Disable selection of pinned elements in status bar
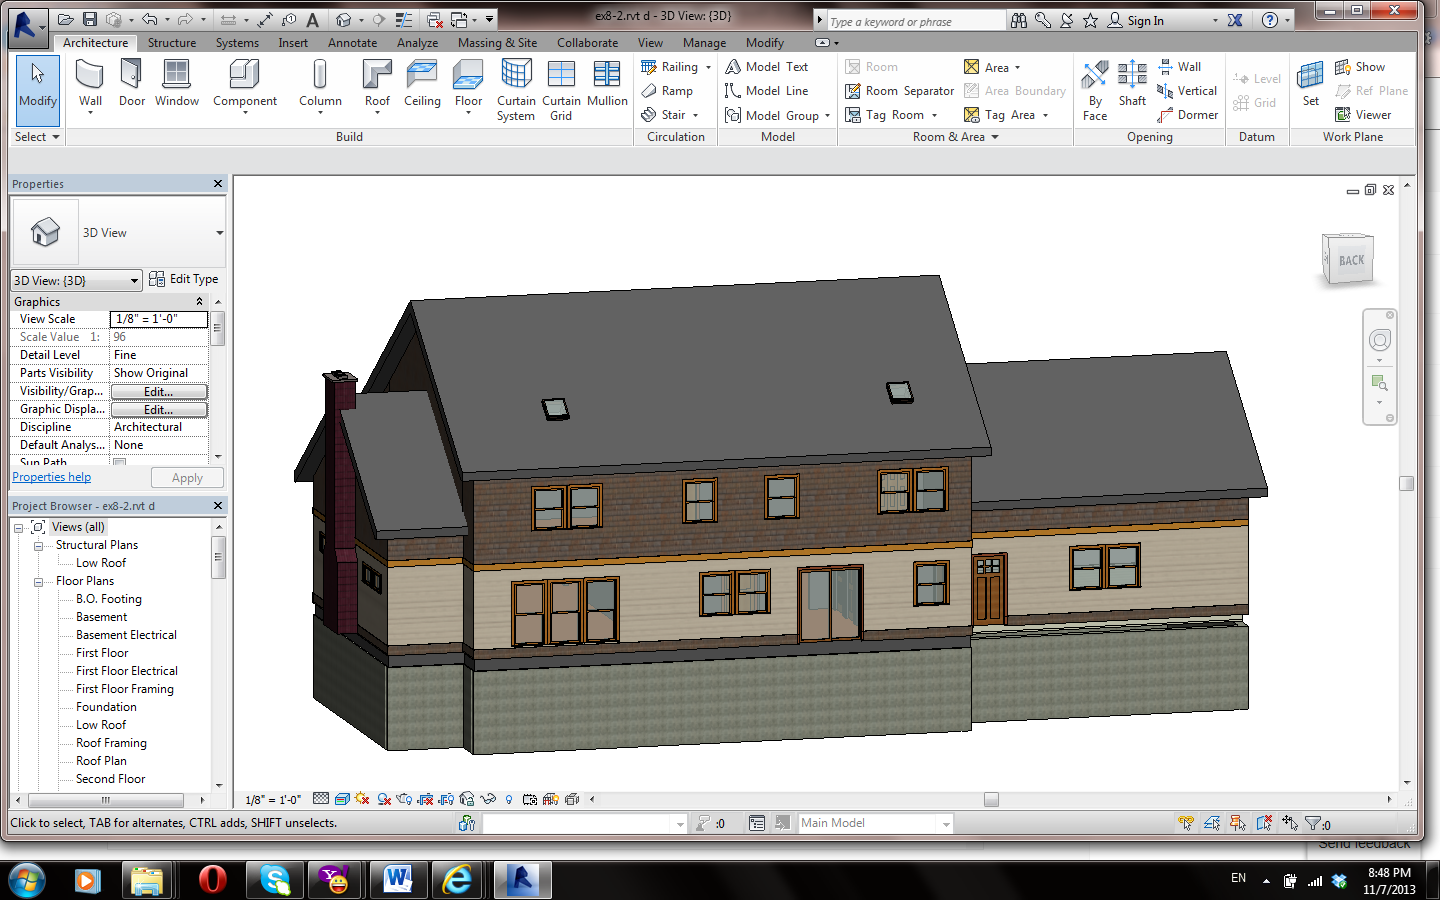Viewport: 1440px width, 900px height. point(1237,822)
